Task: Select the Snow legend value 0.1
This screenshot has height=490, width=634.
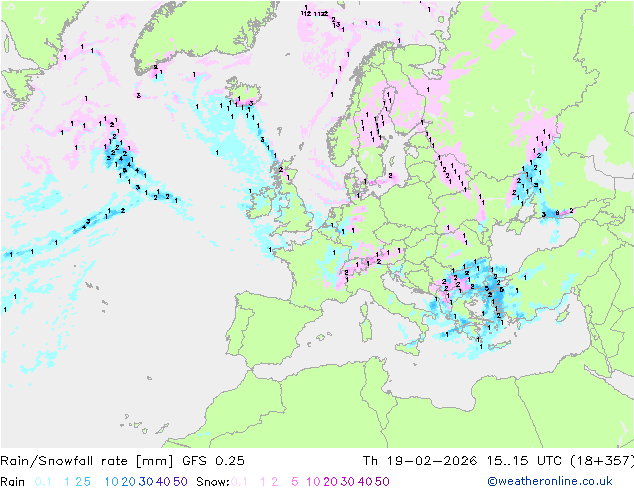Action: click(239, 482)
